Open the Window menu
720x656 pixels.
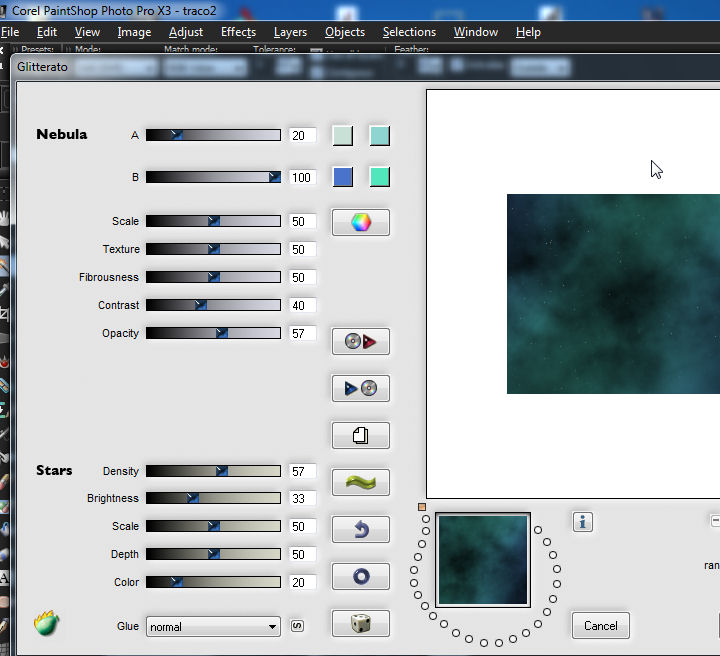pos(476,32)
